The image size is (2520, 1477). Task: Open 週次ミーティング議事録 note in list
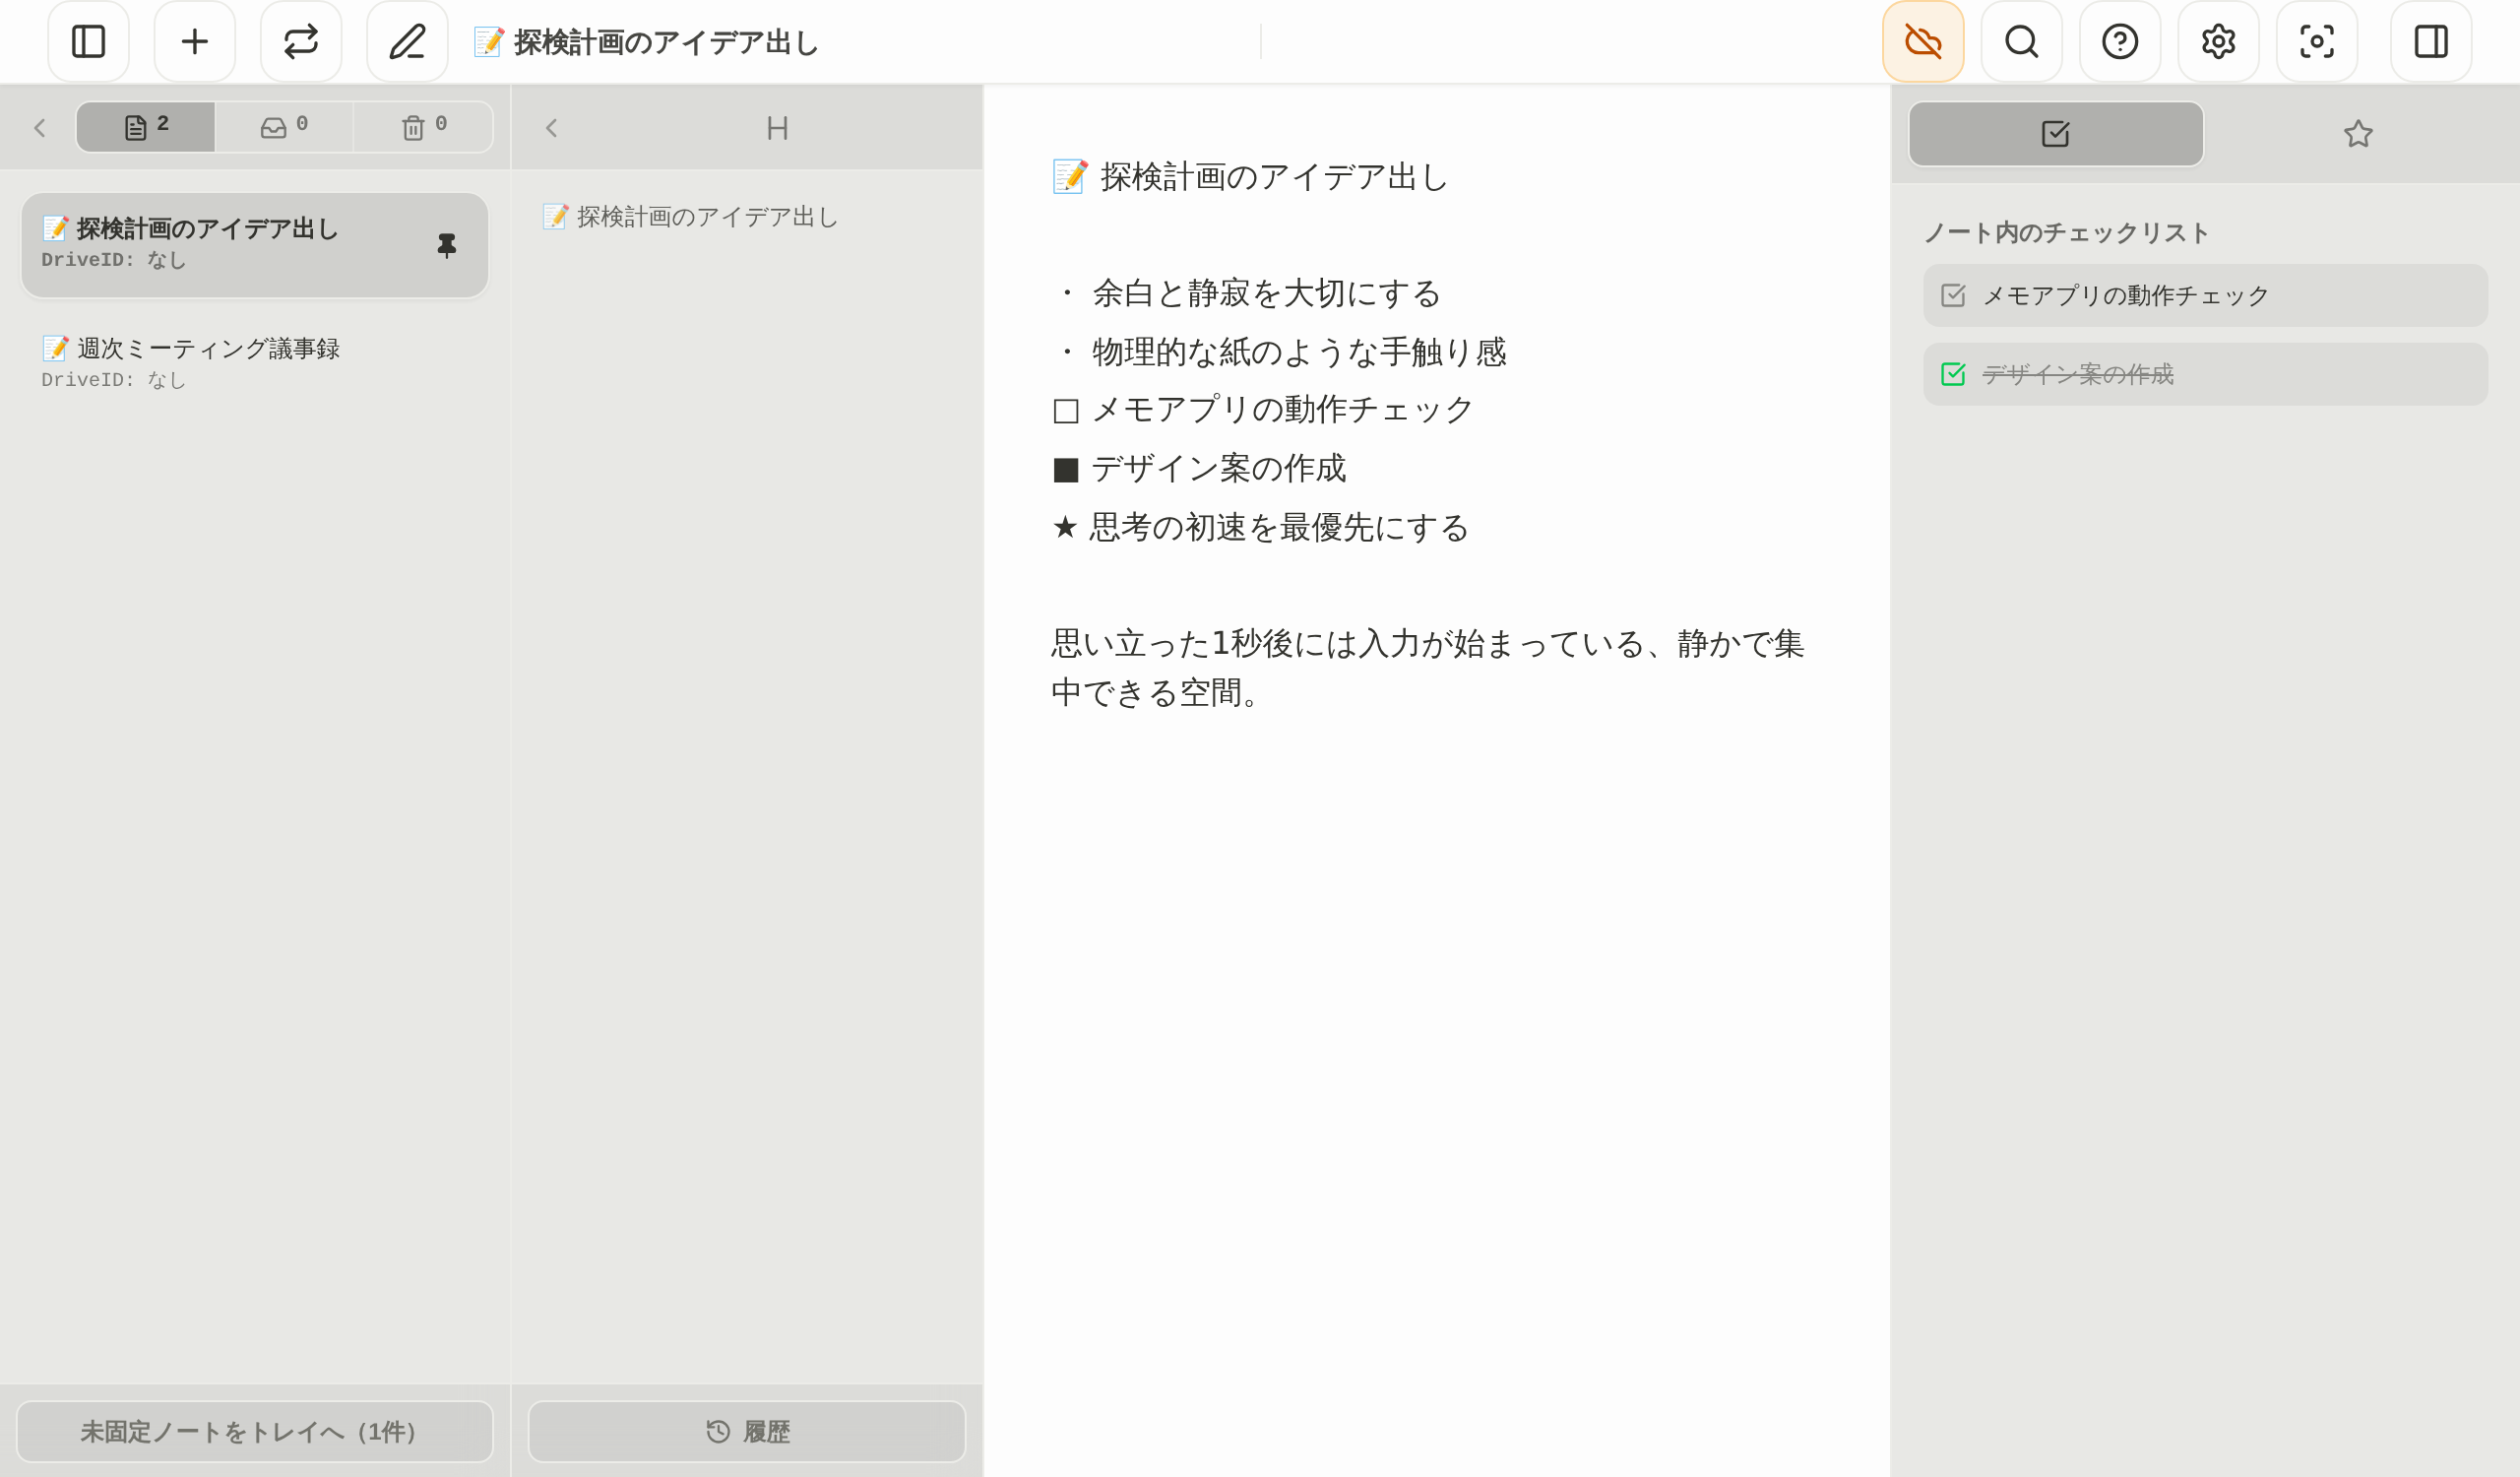click(x=255, y=363)
